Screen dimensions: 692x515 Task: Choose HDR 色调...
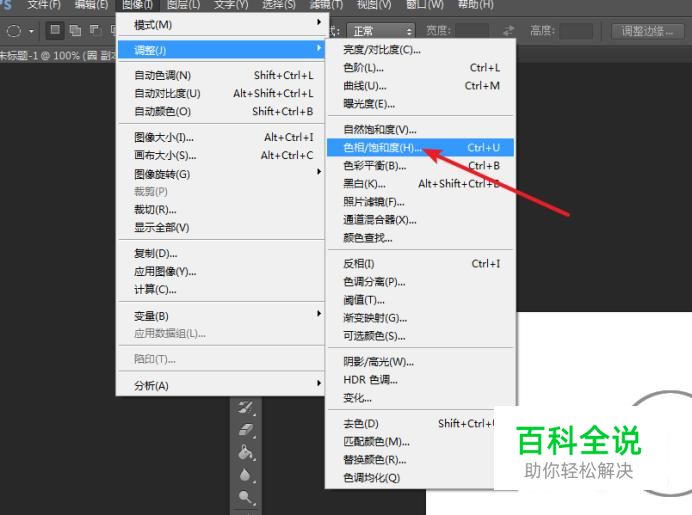point(420,380)
